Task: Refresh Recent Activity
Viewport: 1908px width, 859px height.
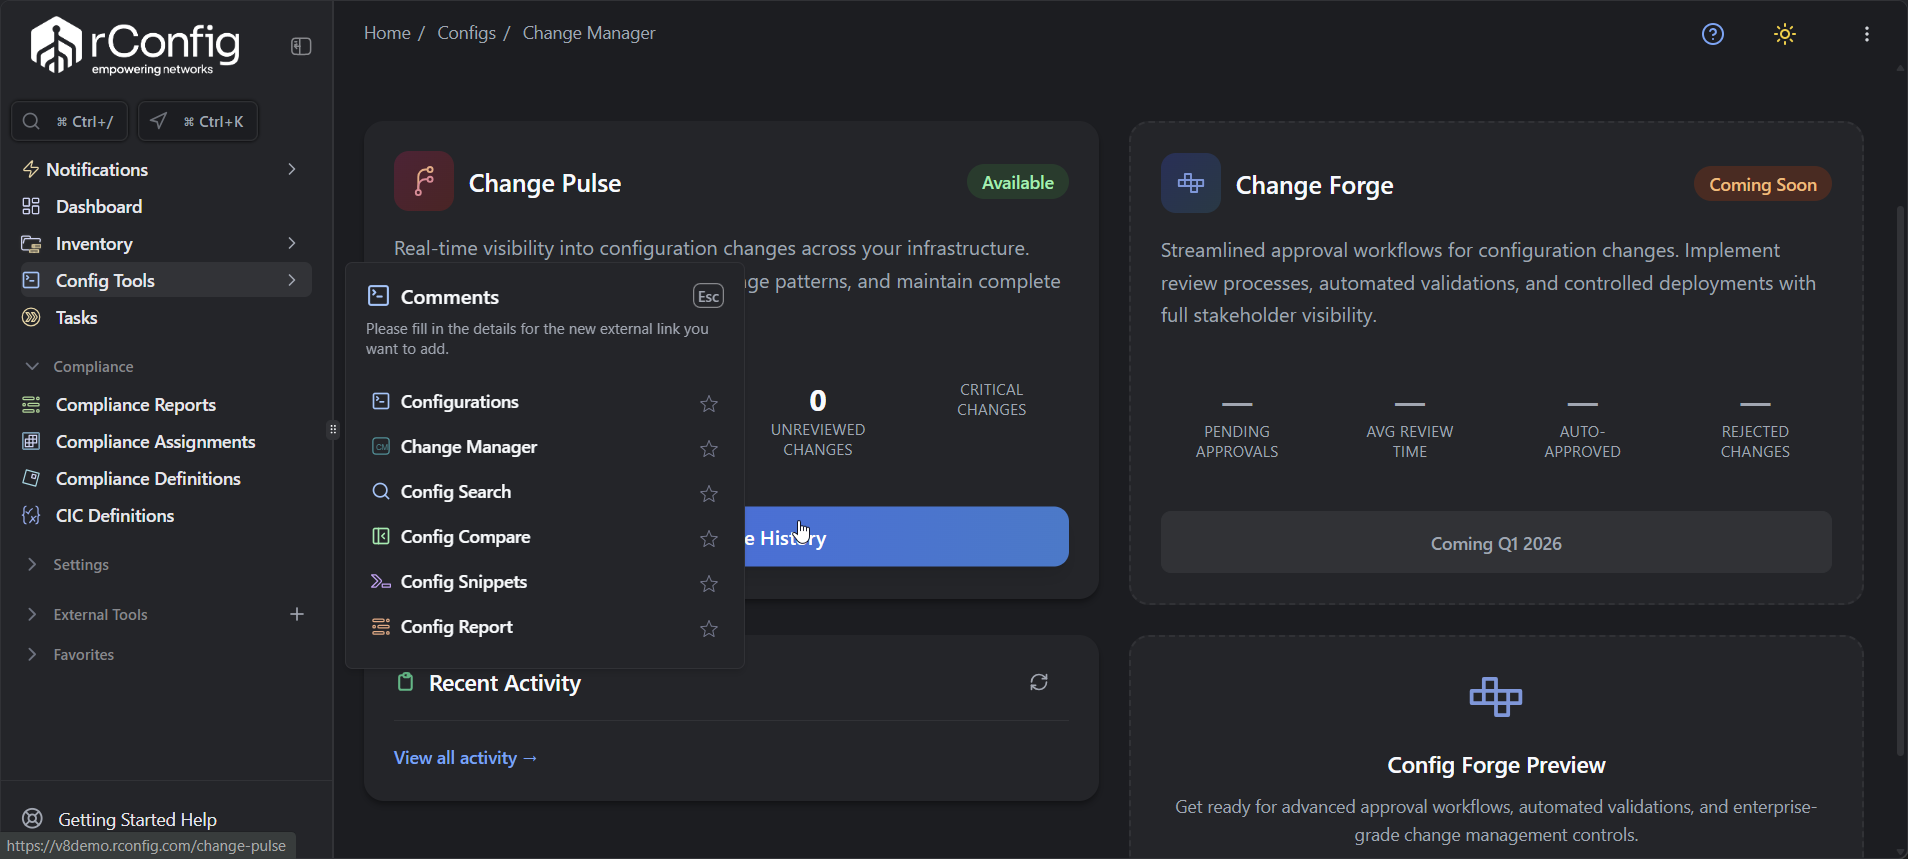Action: point(1039,682)
